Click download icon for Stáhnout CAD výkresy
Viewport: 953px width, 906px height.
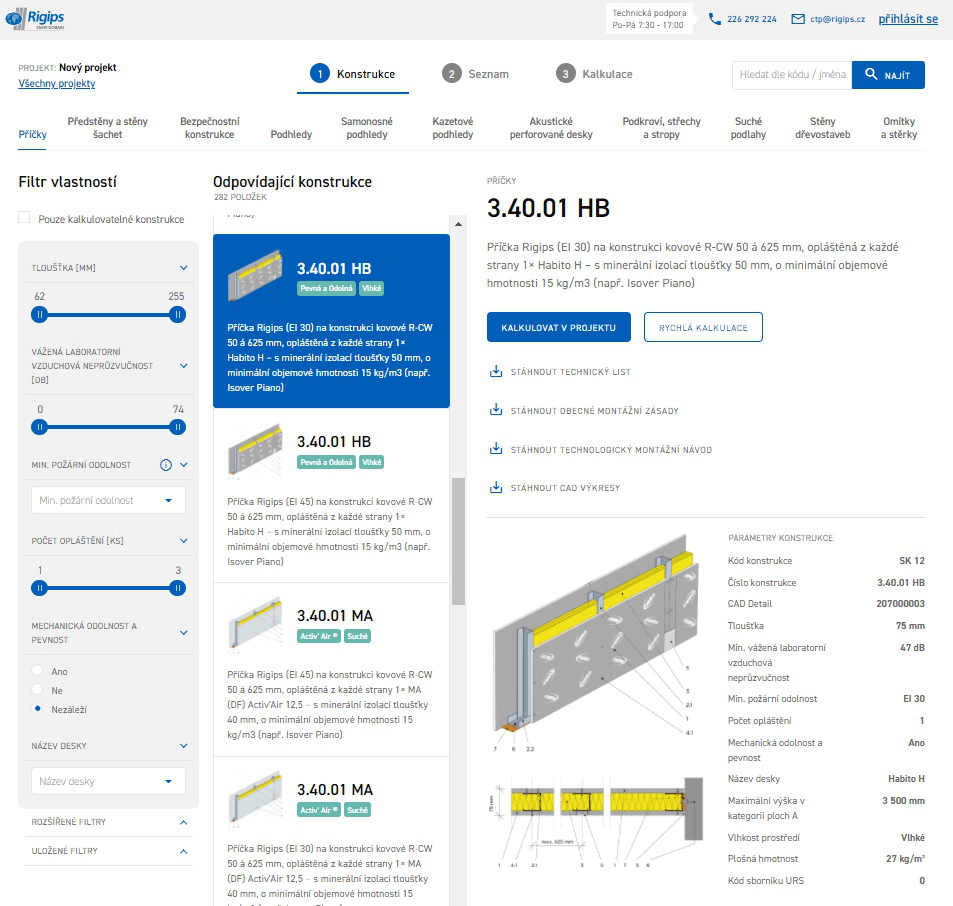[495, 488]
